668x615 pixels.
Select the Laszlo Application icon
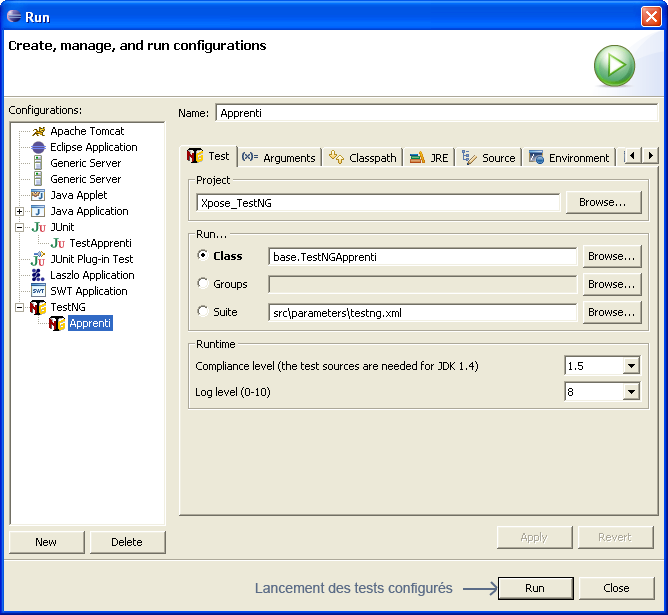[38, 275]
